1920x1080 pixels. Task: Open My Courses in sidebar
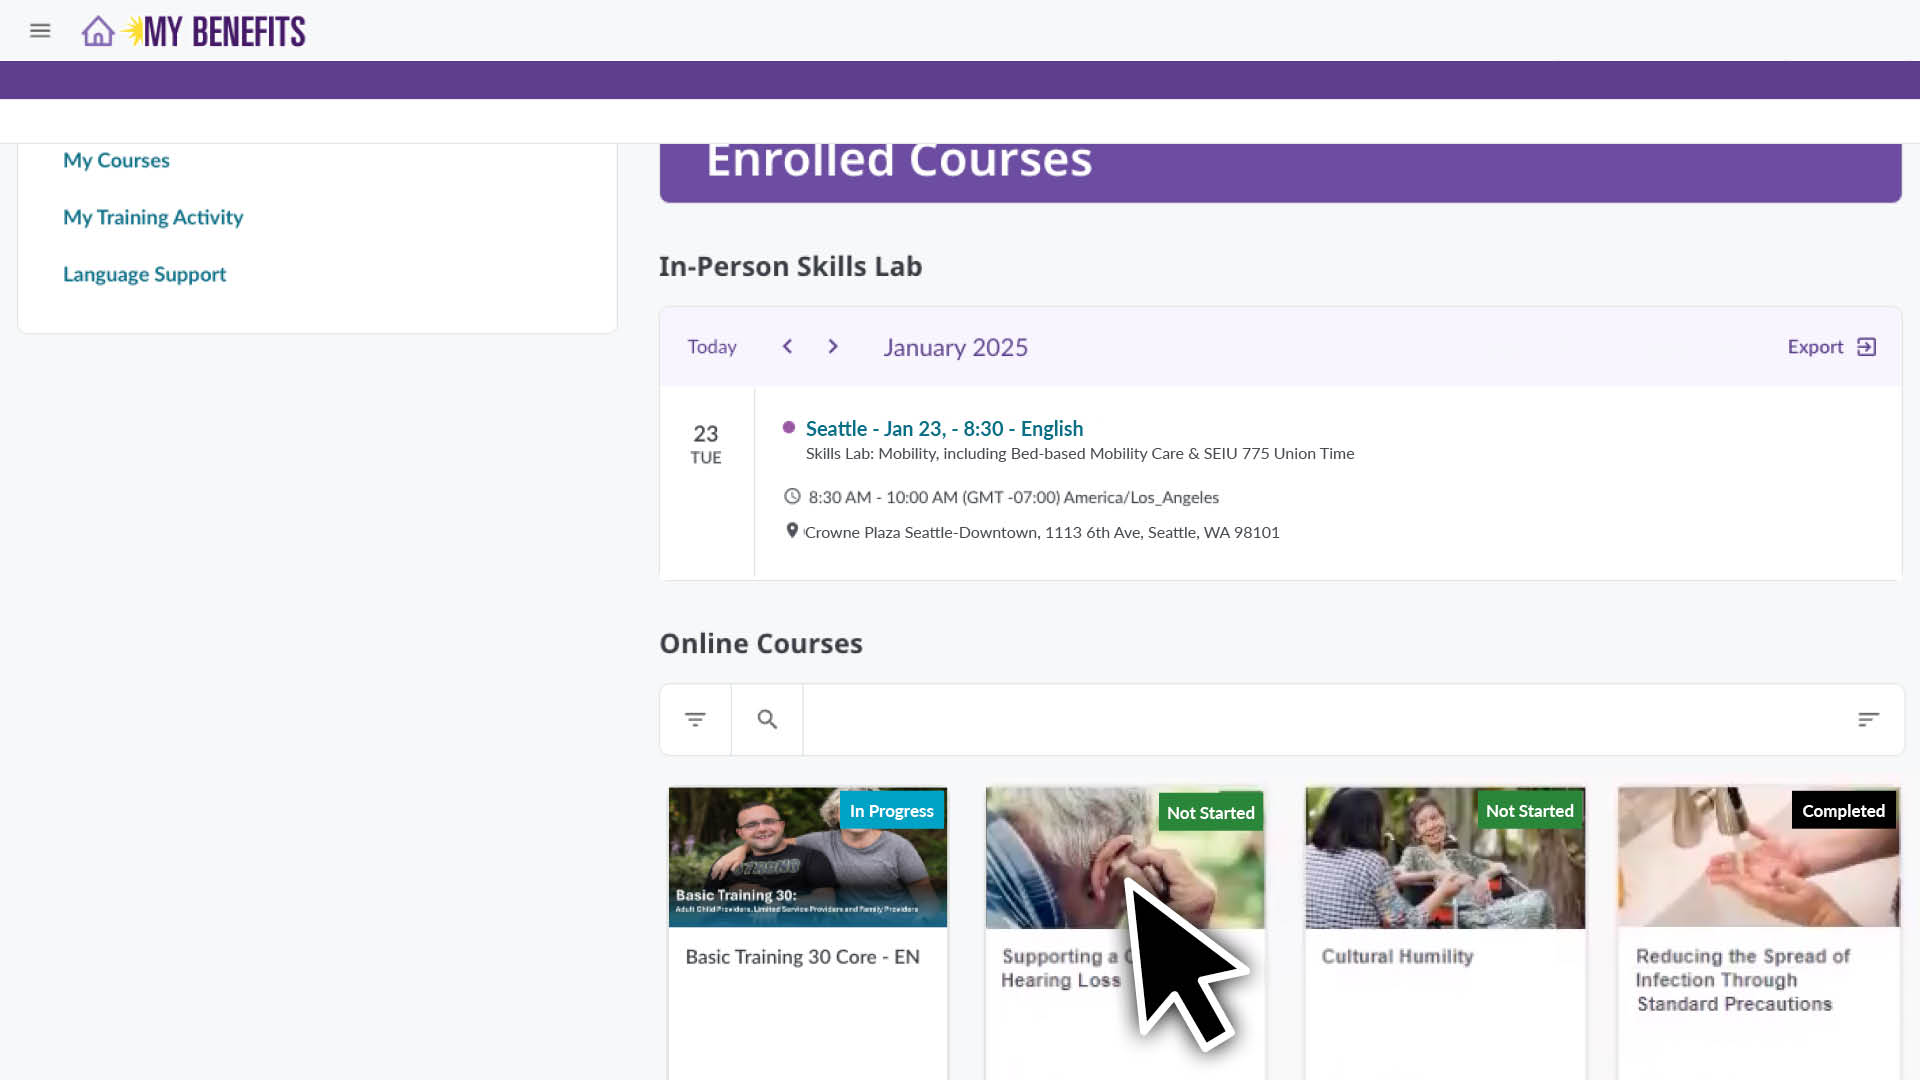[116, 160]
